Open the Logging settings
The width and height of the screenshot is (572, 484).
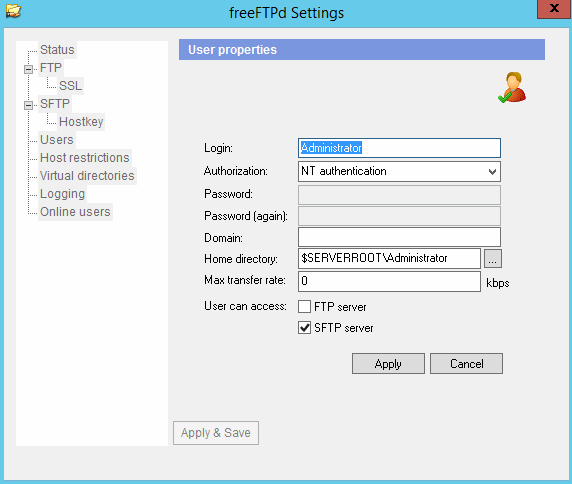click(62, 194)
